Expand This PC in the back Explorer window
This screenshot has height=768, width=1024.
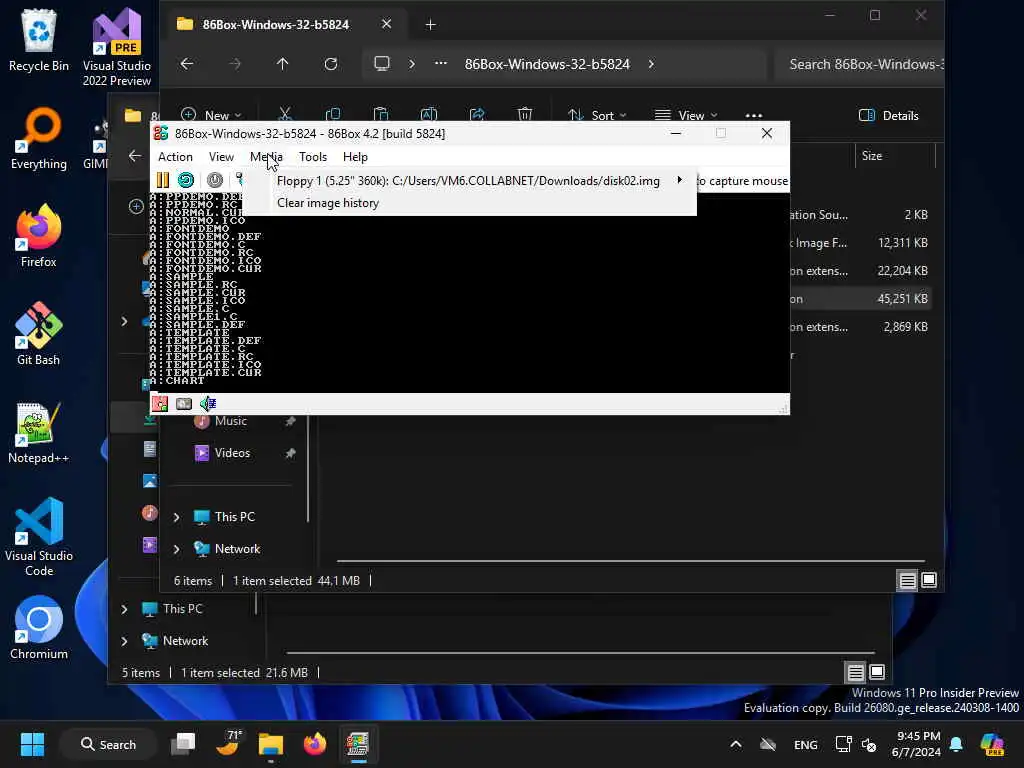124,609
